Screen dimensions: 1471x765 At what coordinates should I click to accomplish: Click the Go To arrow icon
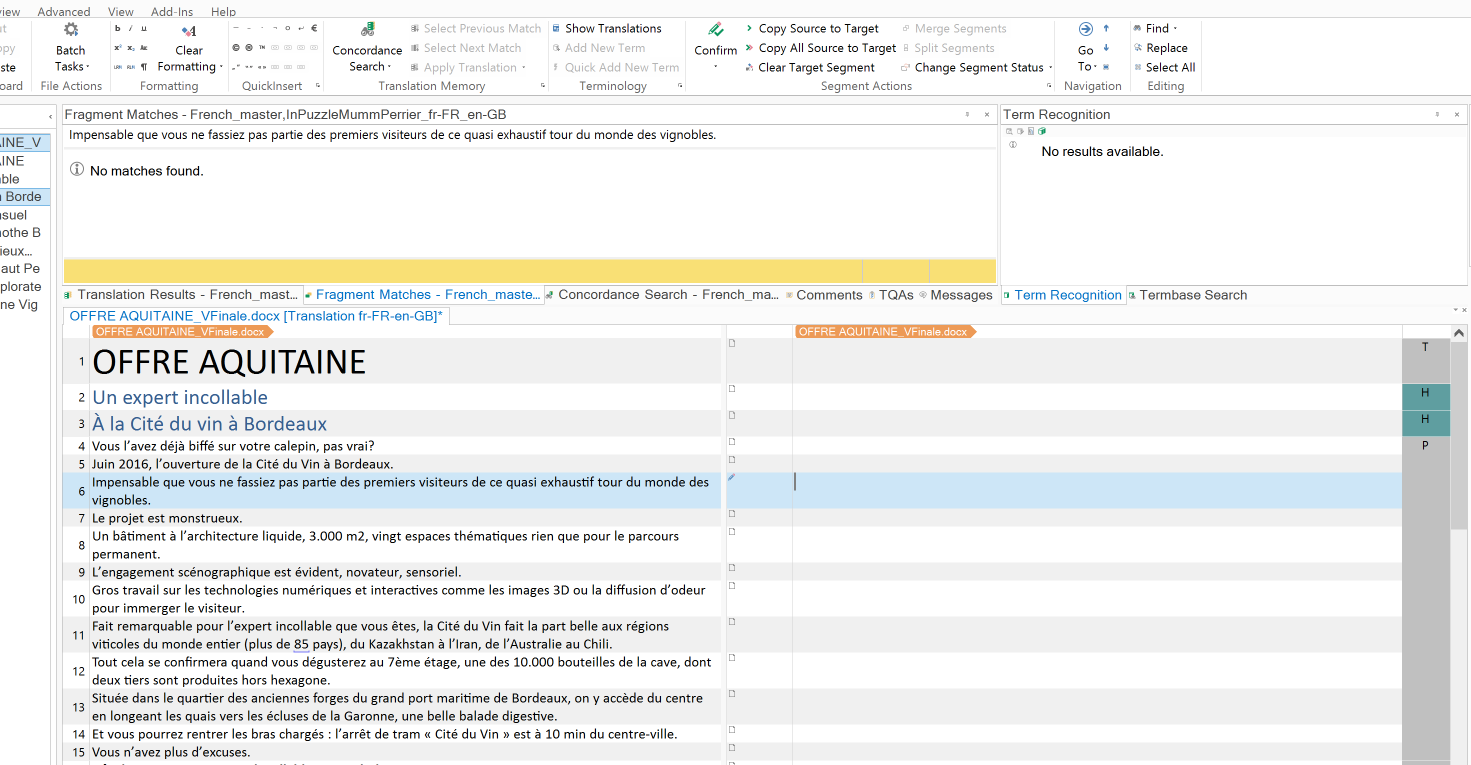point(1086,30)
